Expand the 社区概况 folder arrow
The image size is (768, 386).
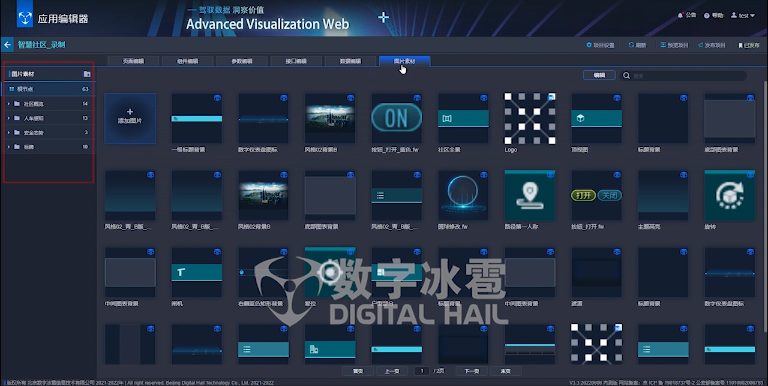point(9,104)
